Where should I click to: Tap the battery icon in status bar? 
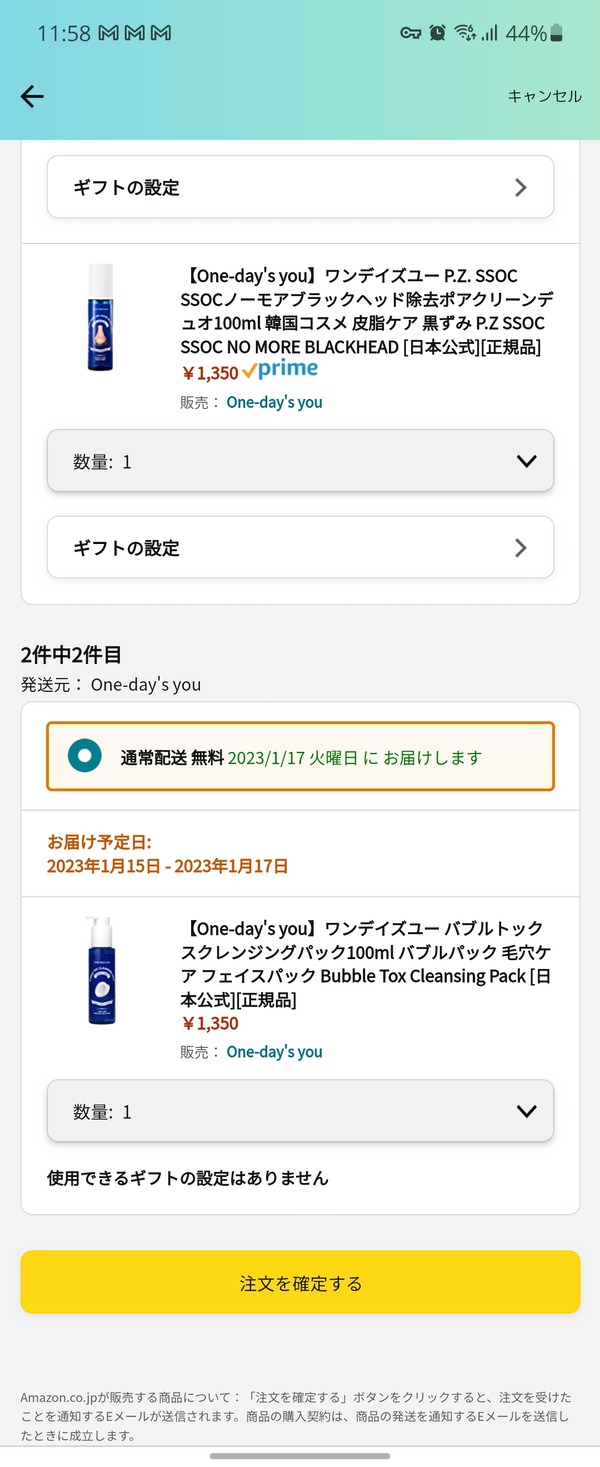click(x=557, y=34)
